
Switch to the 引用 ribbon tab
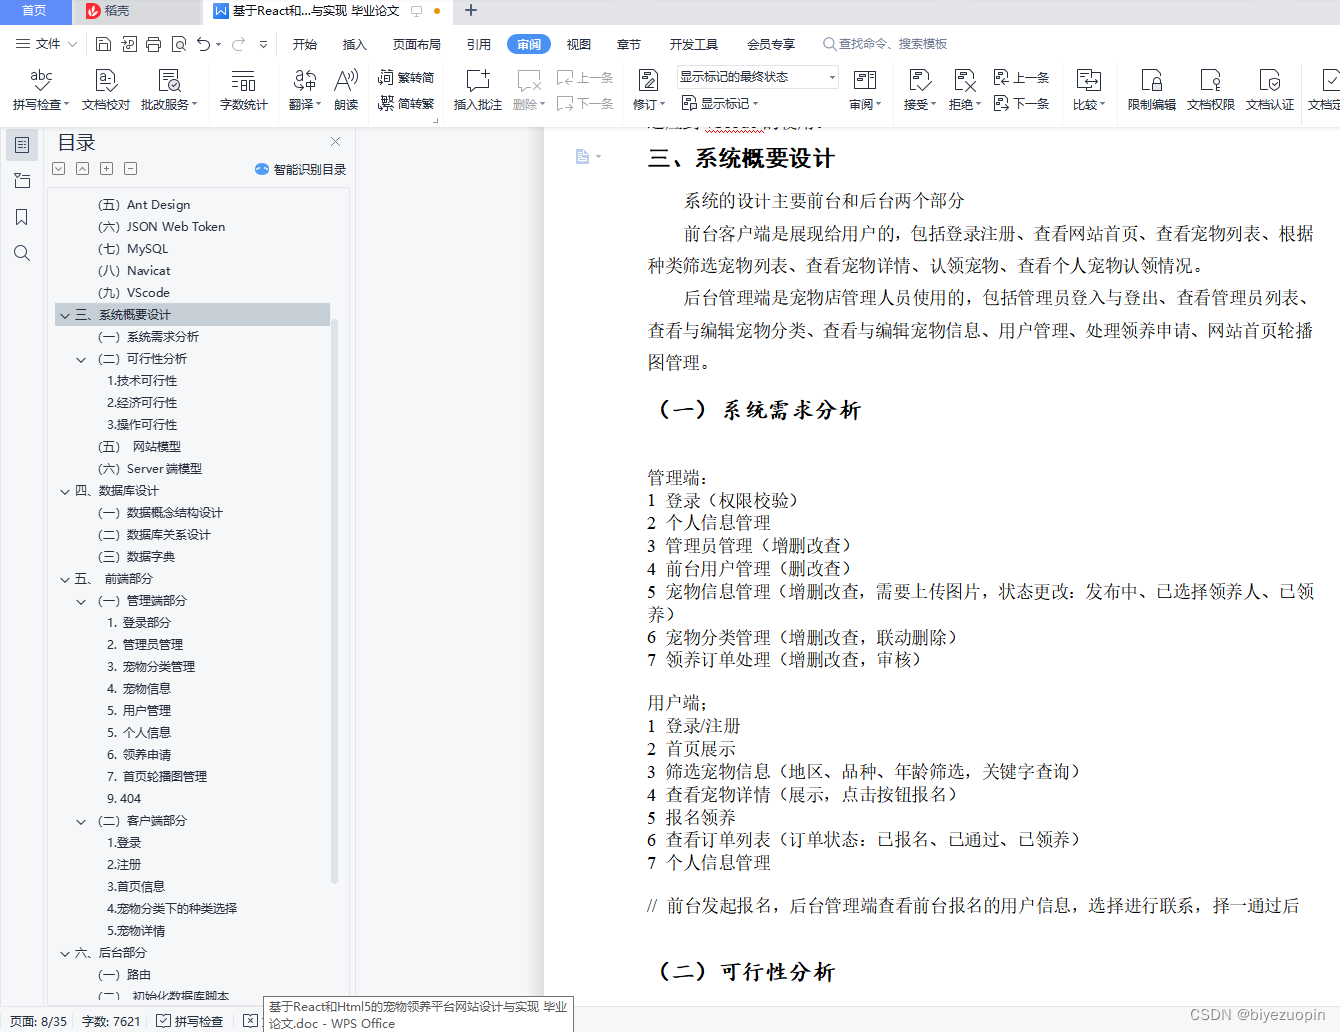tap(479, 44)
